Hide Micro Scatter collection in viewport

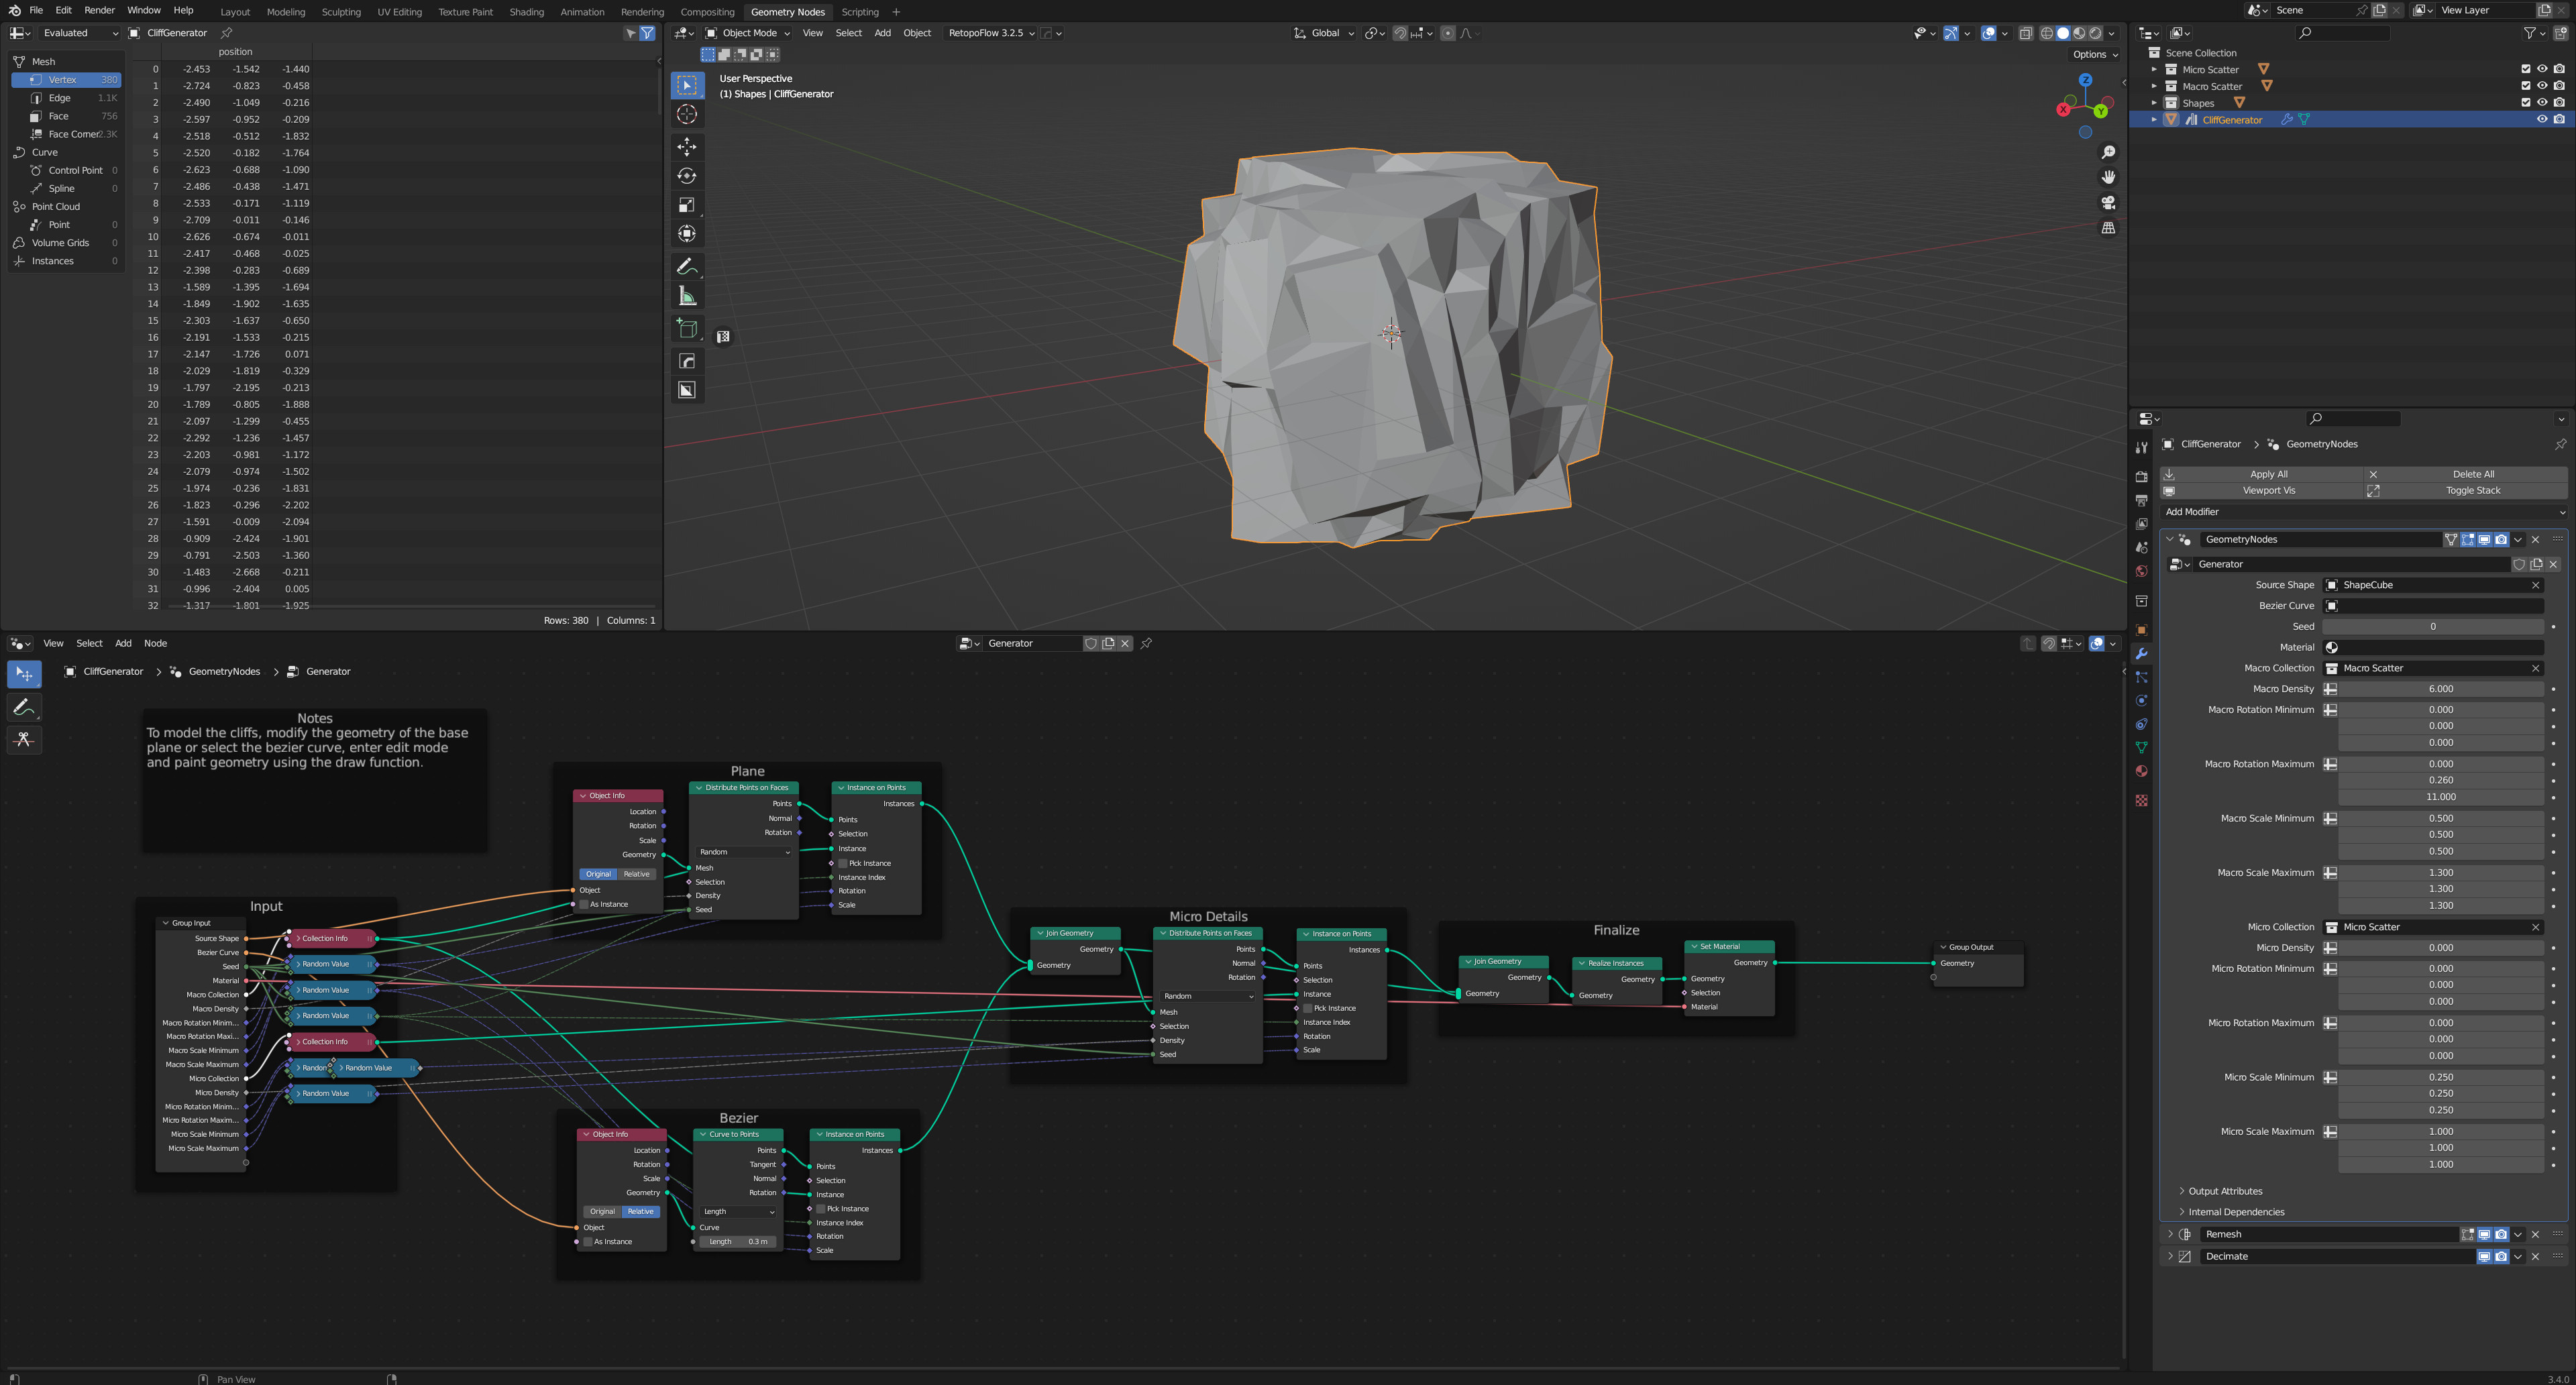click(2542, 70)
